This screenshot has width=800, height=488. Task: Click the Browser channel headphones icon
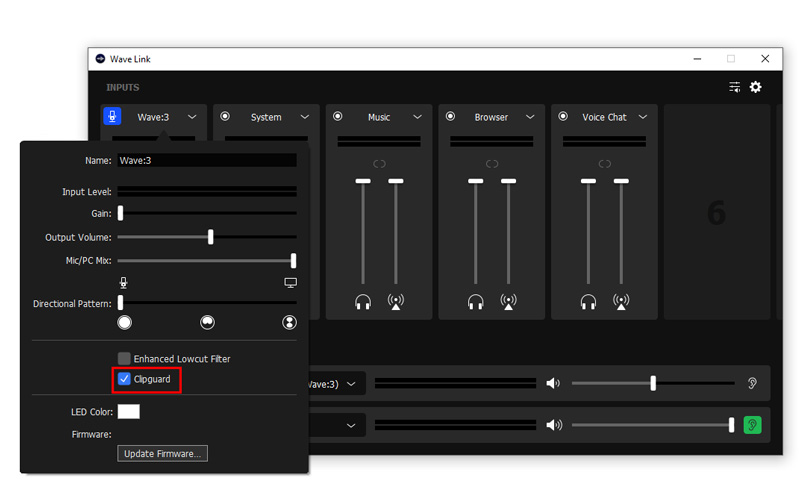476,302
